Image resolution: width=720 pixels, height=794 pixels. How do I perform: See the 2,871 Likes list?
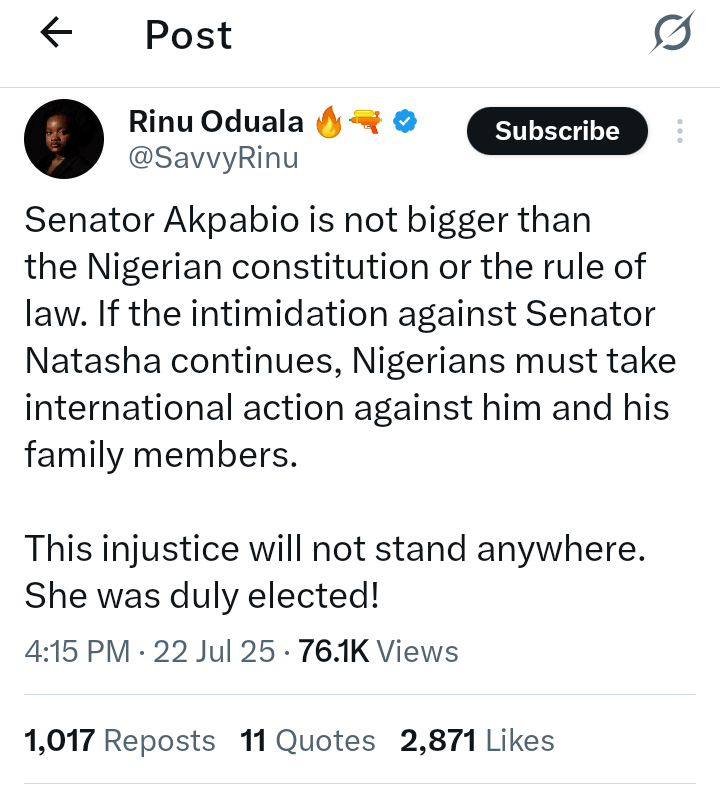(477, 741)
